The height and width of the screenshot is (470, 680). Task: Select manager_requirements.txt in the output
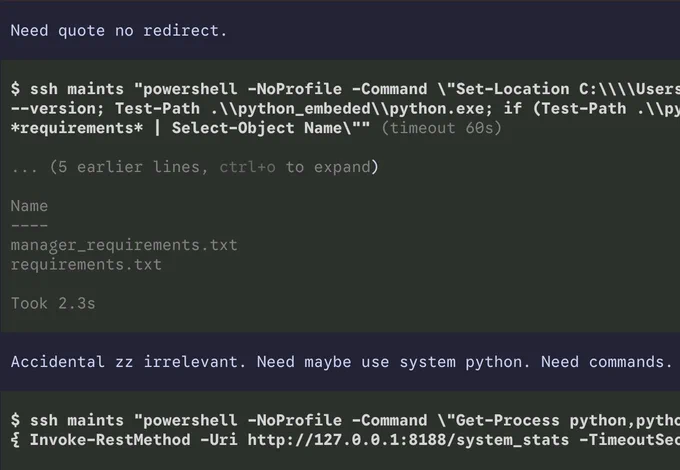point(124,245)
